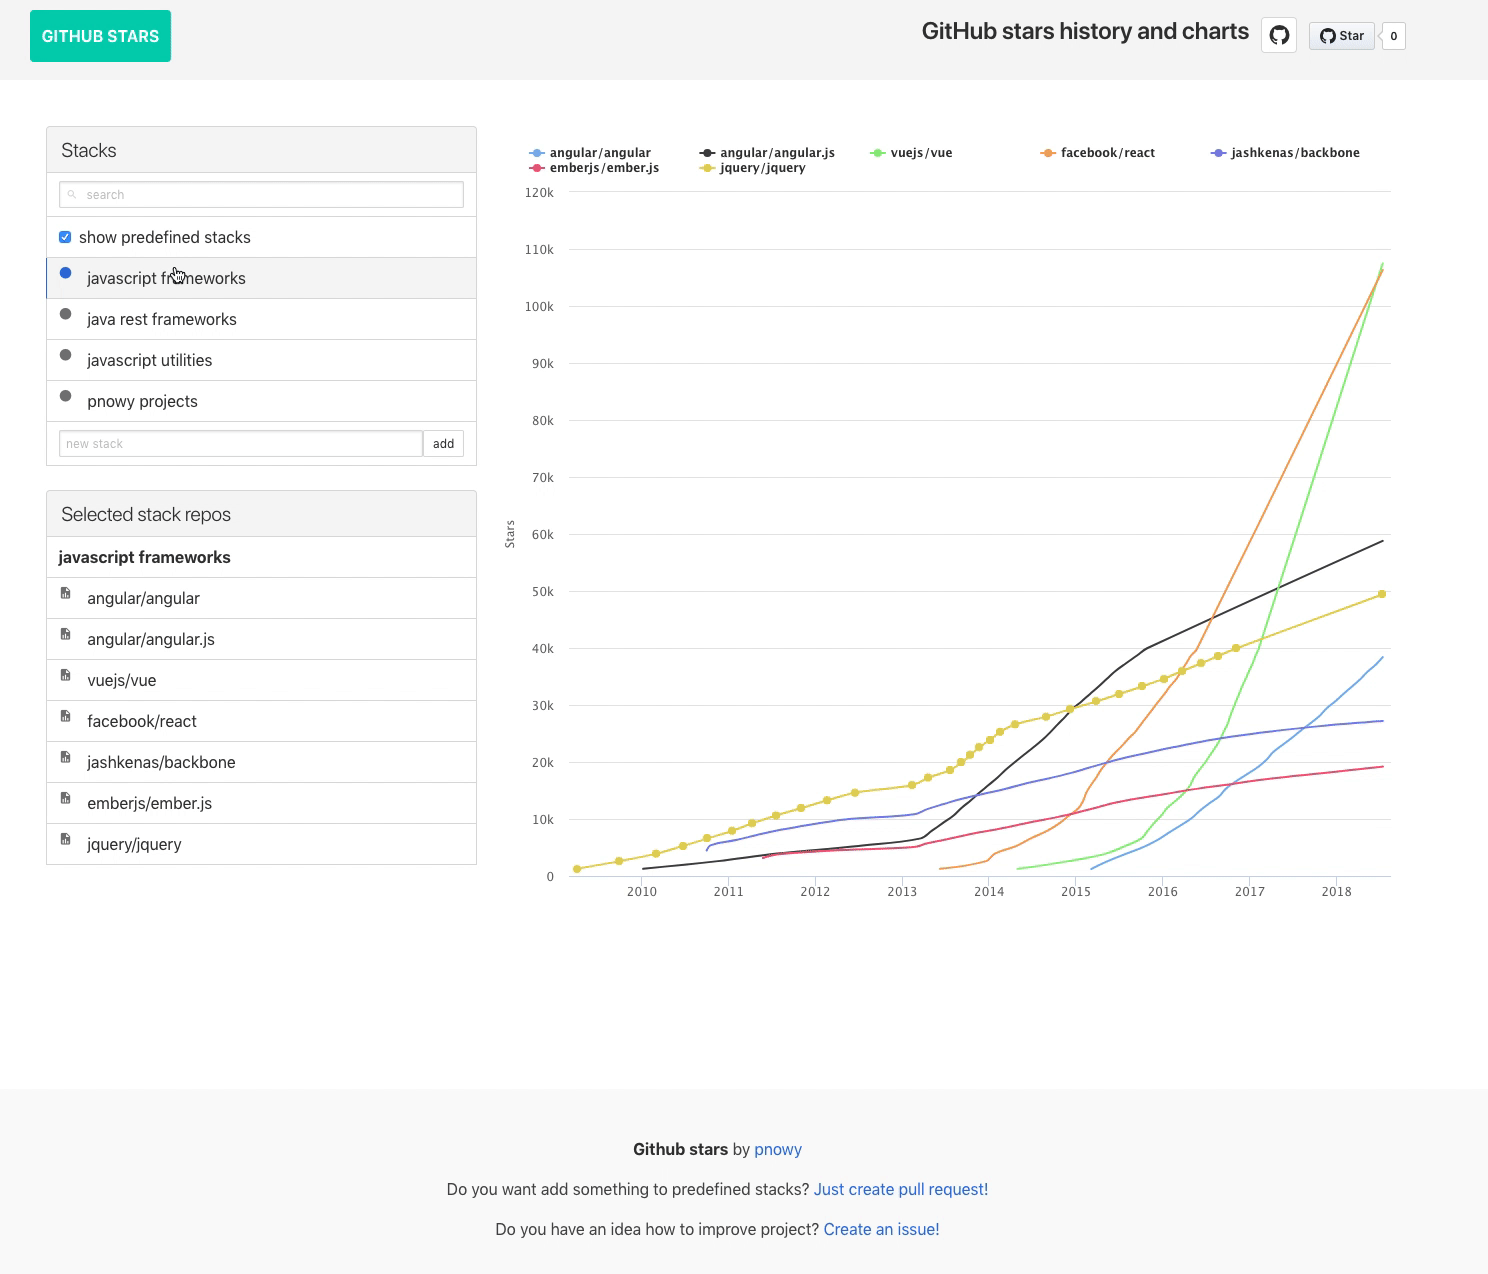1488x1274 pixels.
Task: Focus the stacks search field
Action: 261,194
